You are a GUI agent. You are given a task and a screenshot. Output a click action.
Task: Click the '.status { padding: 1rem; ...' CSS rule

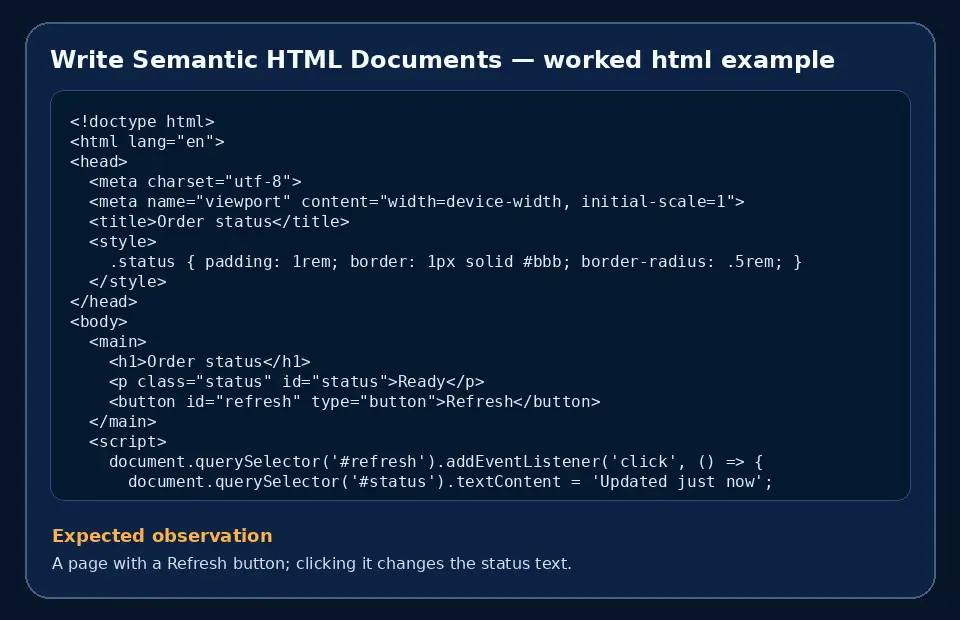coord(456,262)
